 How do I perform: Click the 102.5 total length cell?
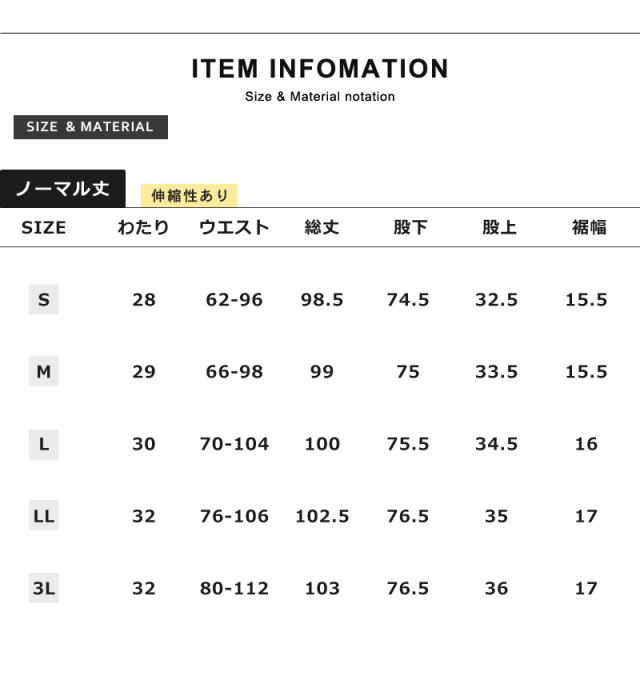[322, 516]
